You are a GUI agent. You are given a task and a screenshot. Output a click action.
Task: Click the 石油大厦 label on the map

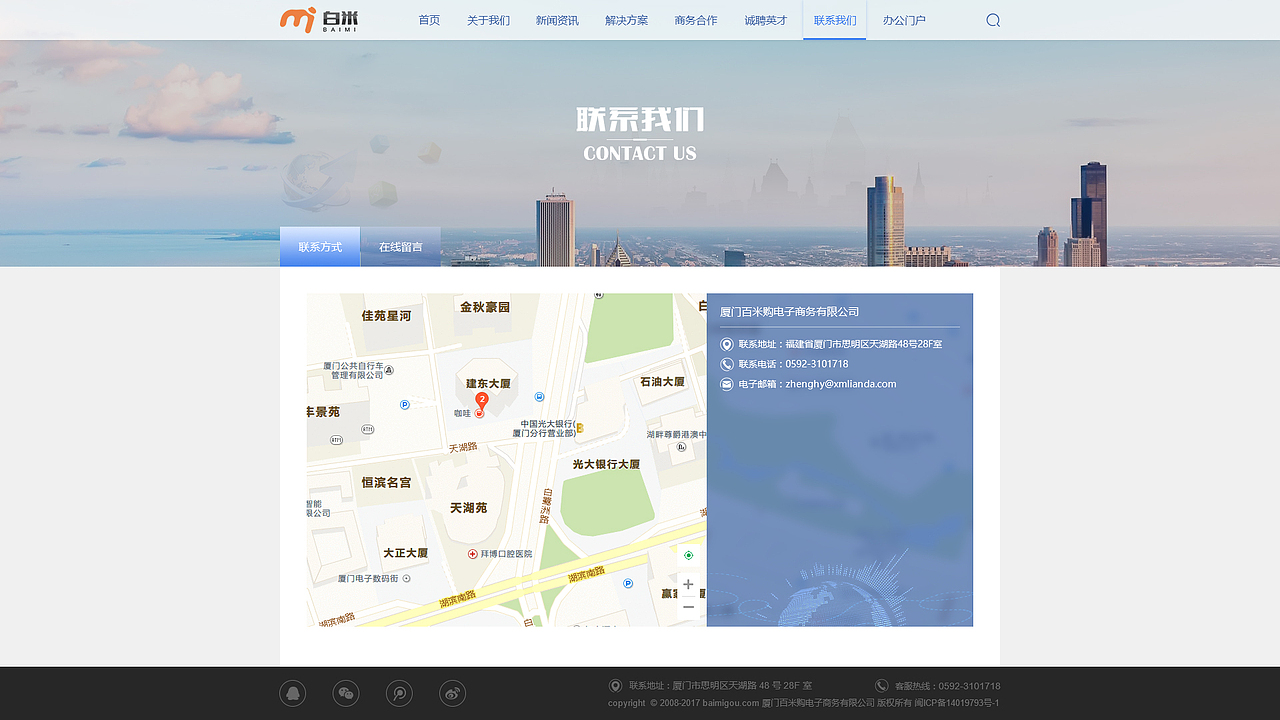(x=662, y=382)
